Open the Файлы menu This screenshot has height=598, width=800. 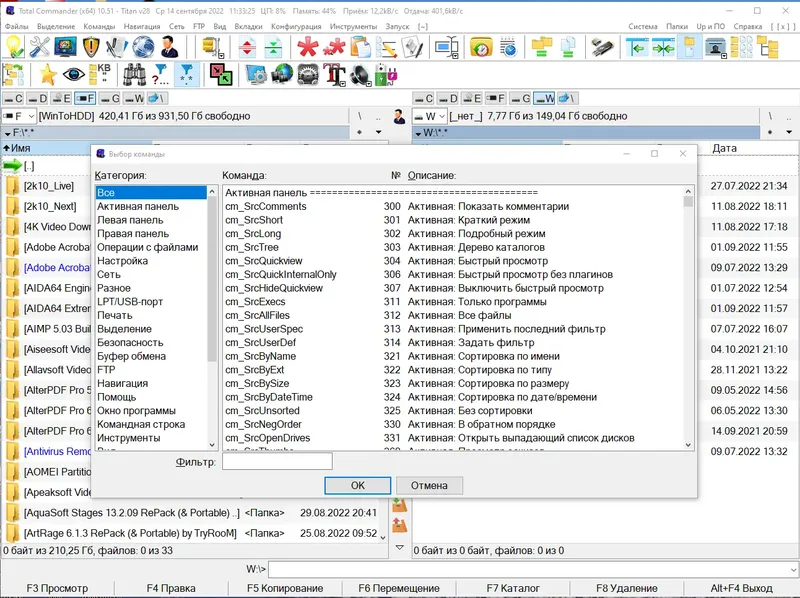[x=17, y=27]
